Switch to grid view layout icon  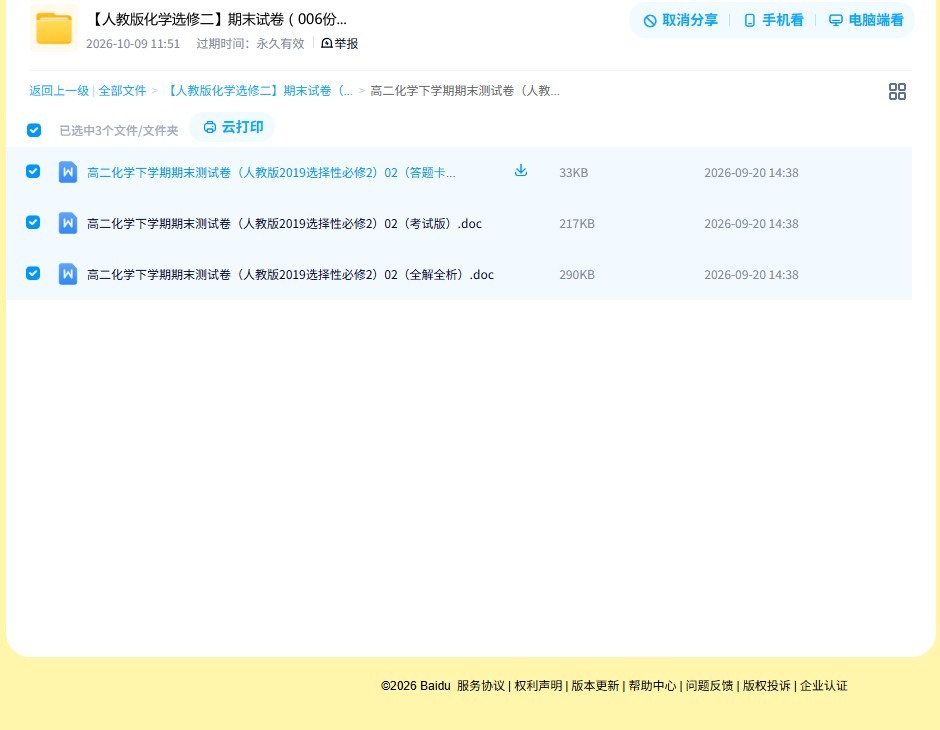pyautogui.click(x=897, y=91)
